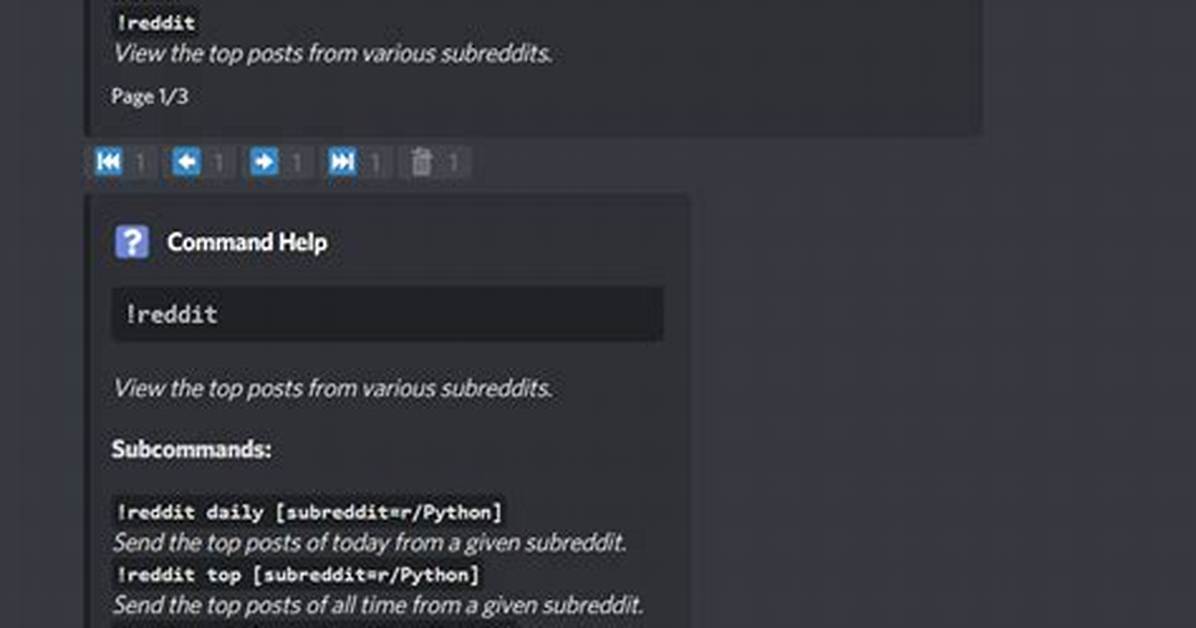1196x628 pixels.
Task: Click the Page 1/3 footer text
Action: pos(150,96)
